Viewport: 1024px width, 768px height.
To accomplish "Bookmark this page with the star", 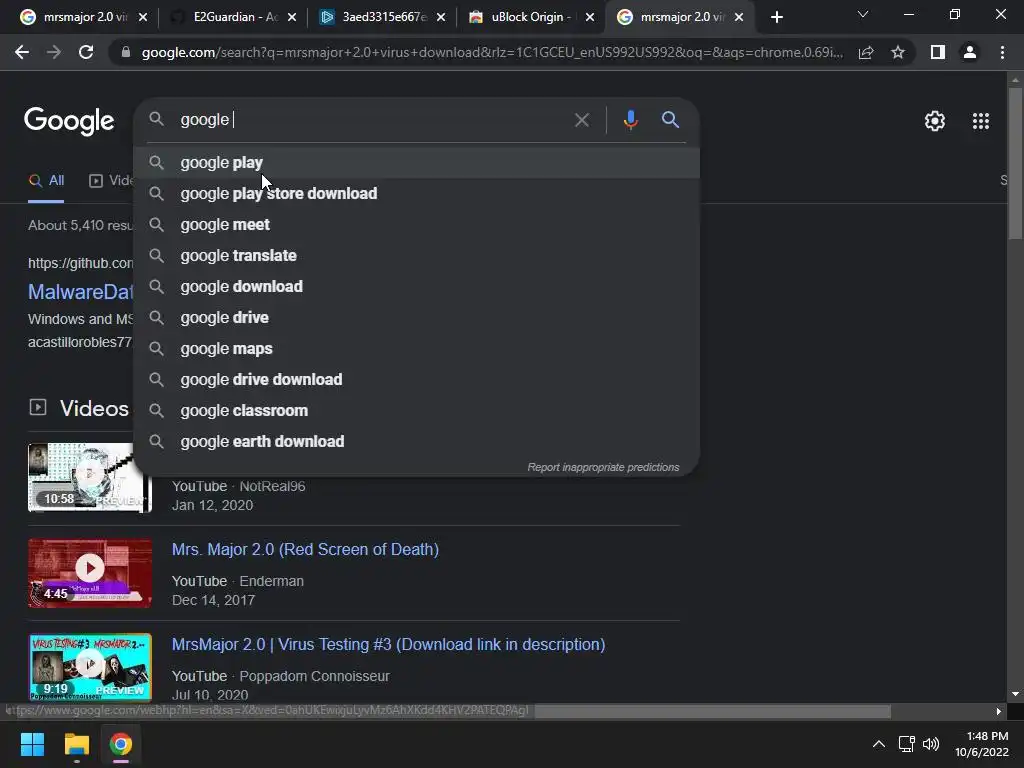I will pos(898,52).
